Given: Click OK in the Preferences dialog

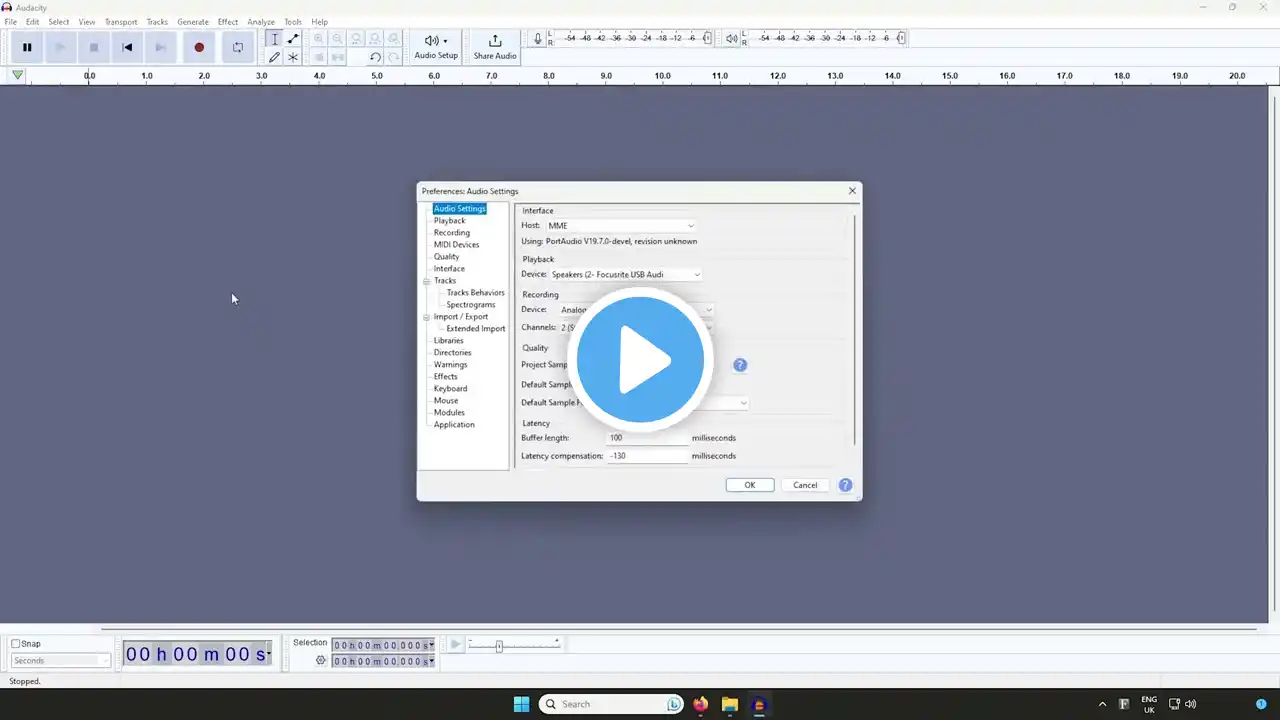Looking at the screenshot, I should click(x=749, y=485).
